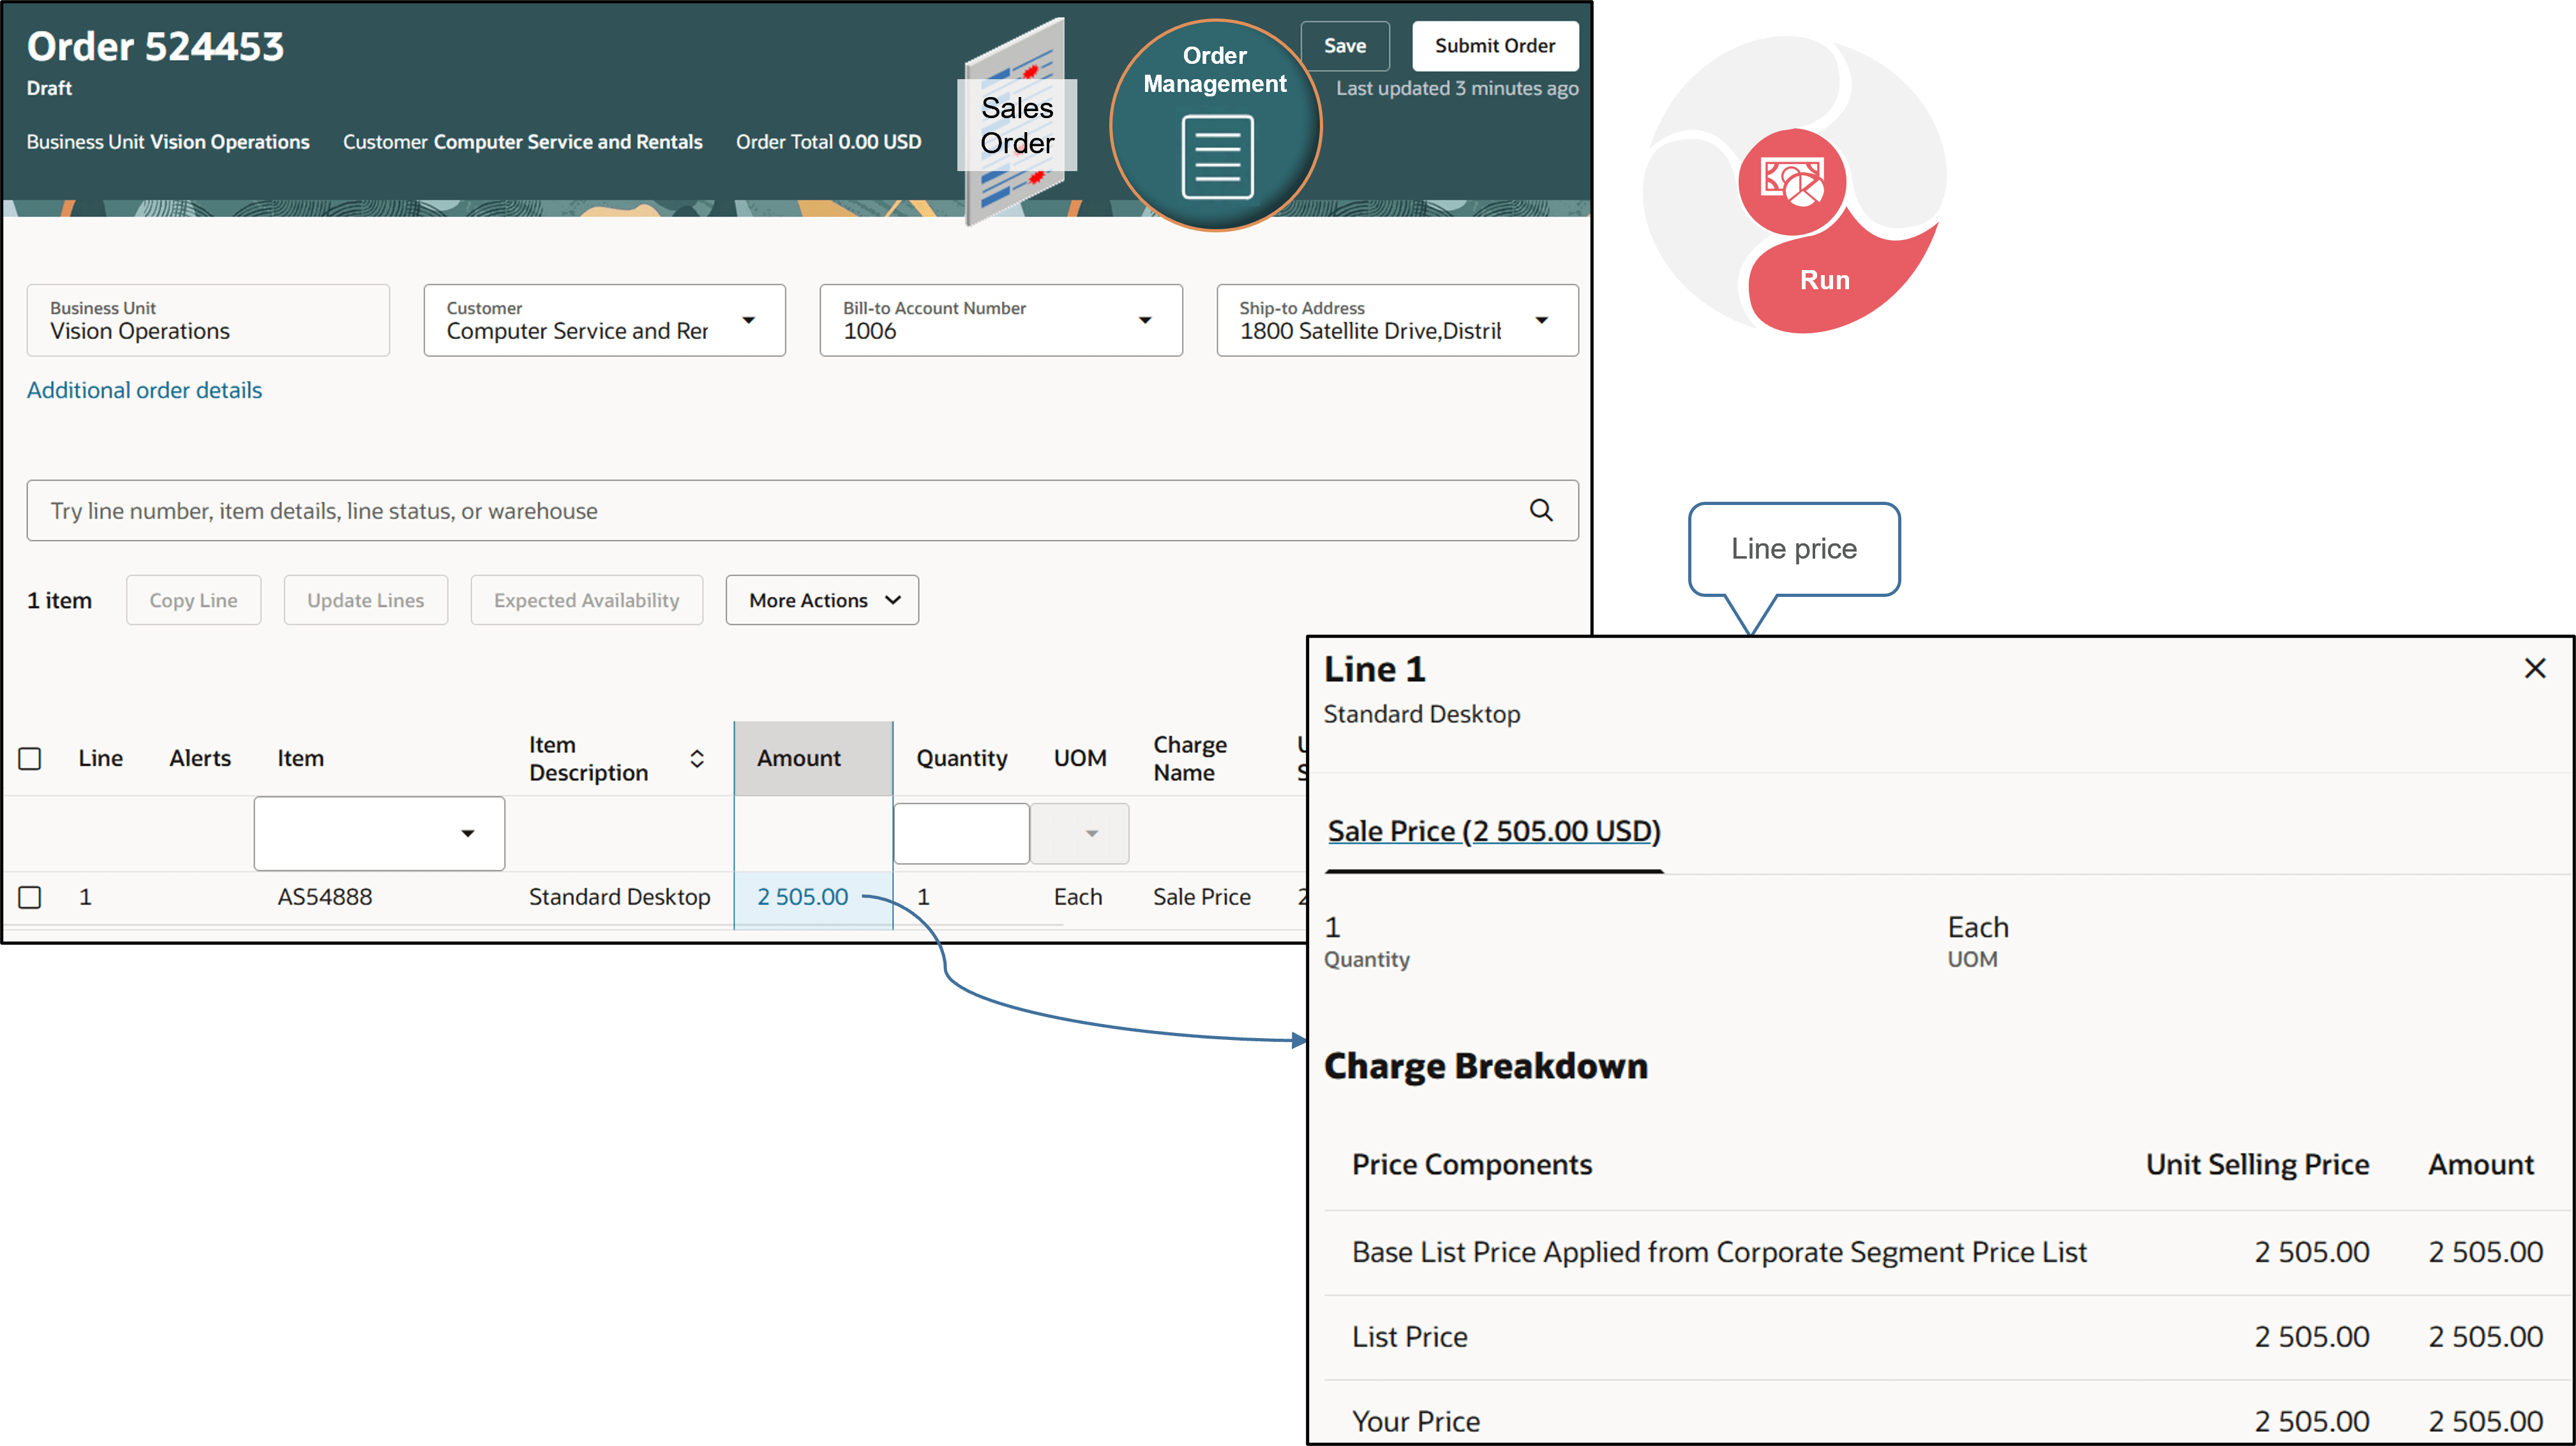Open the More Actions menu
The width and height of the screenshot is (2576, 1446).
click(x=821, y=600)
